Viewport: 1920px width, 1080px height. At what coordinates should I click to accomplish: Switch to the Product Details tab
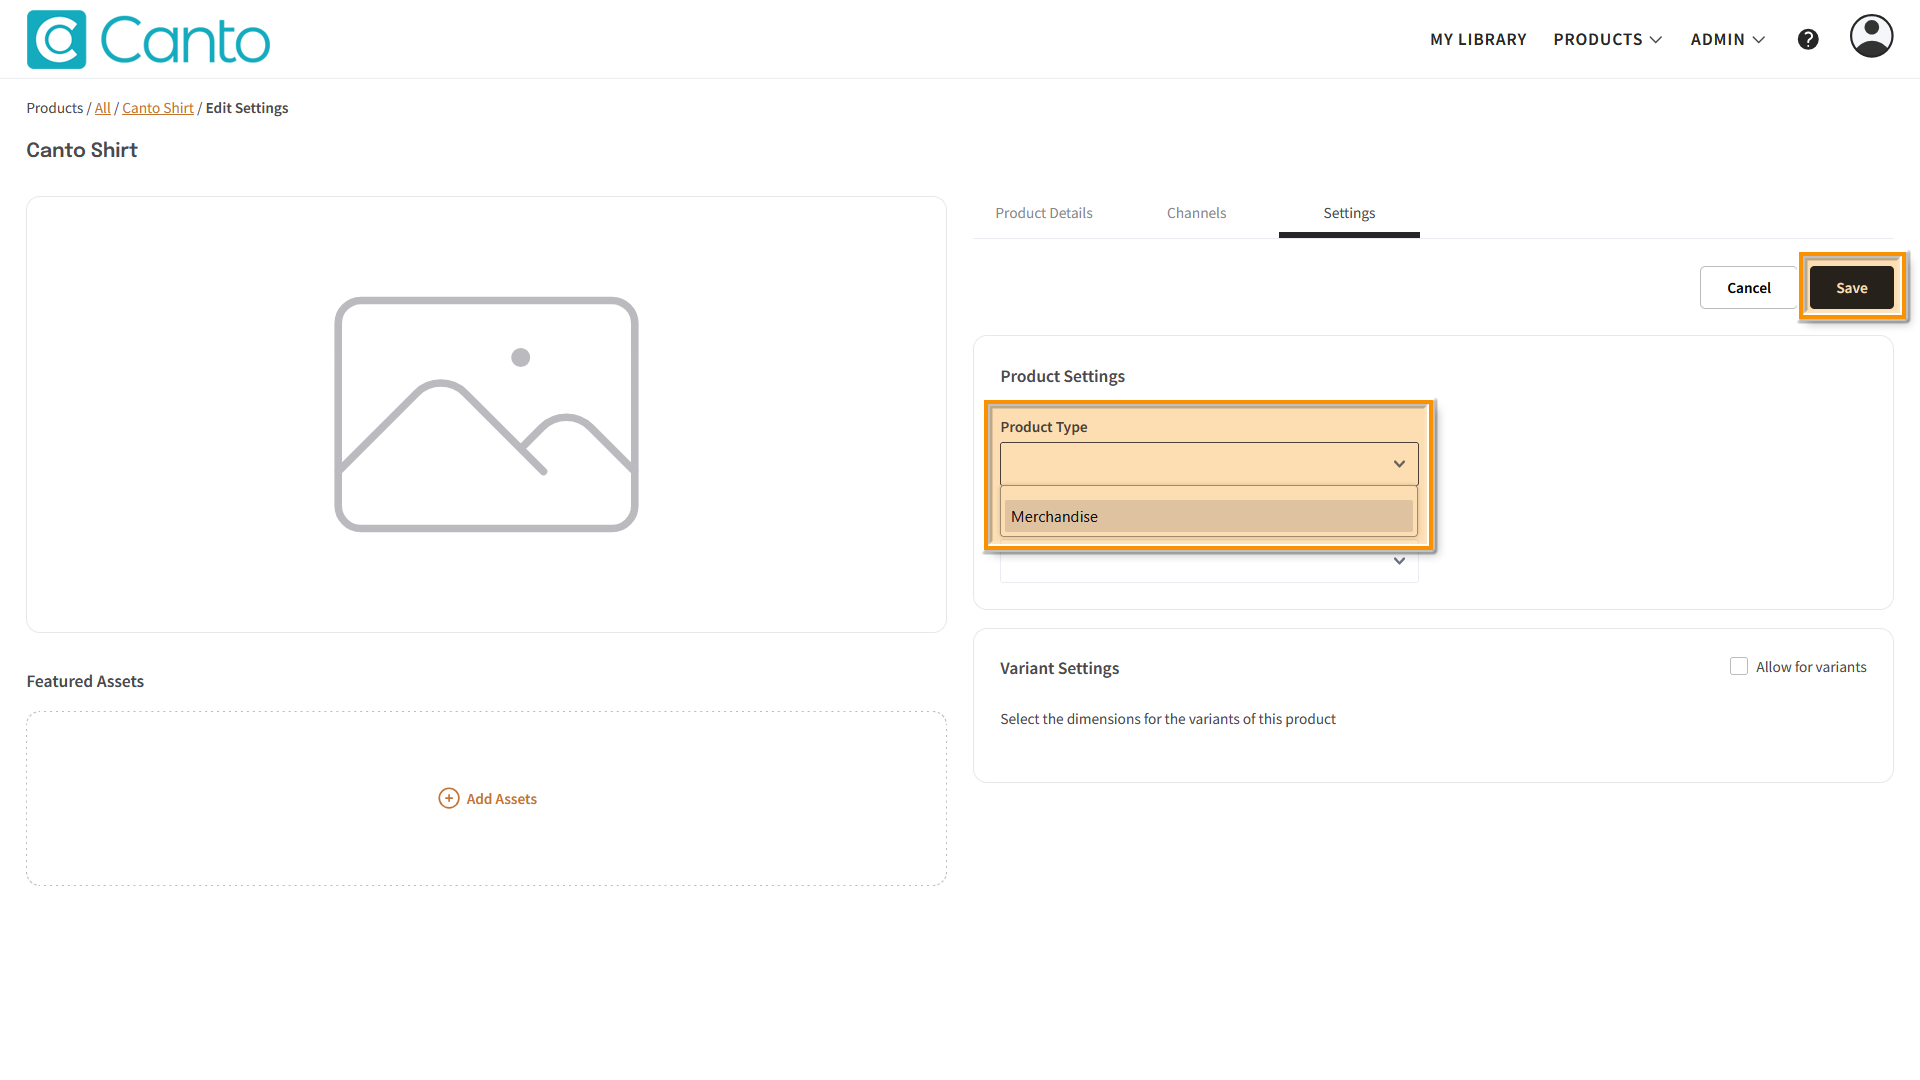point(1043,213)
